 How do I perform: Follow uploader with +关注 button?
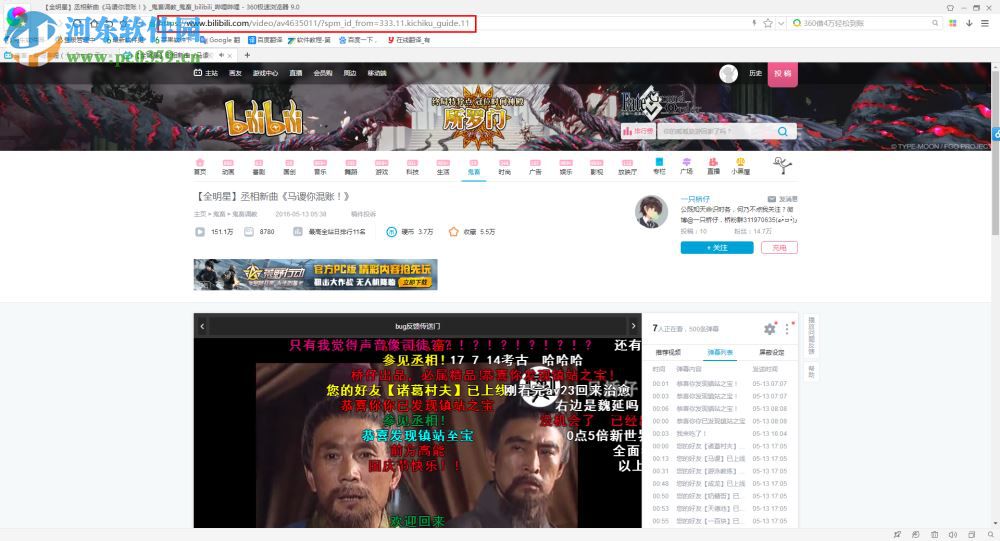point(717,248)
